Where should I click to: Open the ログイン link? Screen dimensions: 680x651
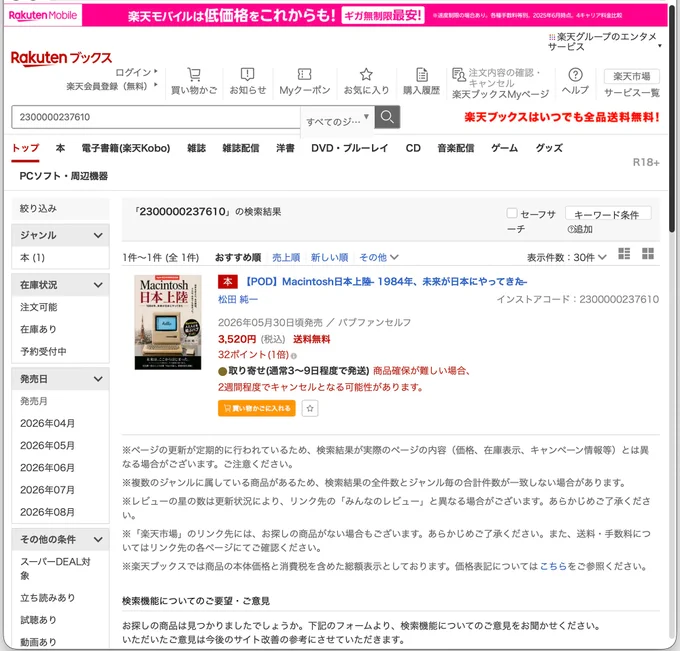point(134,72)
